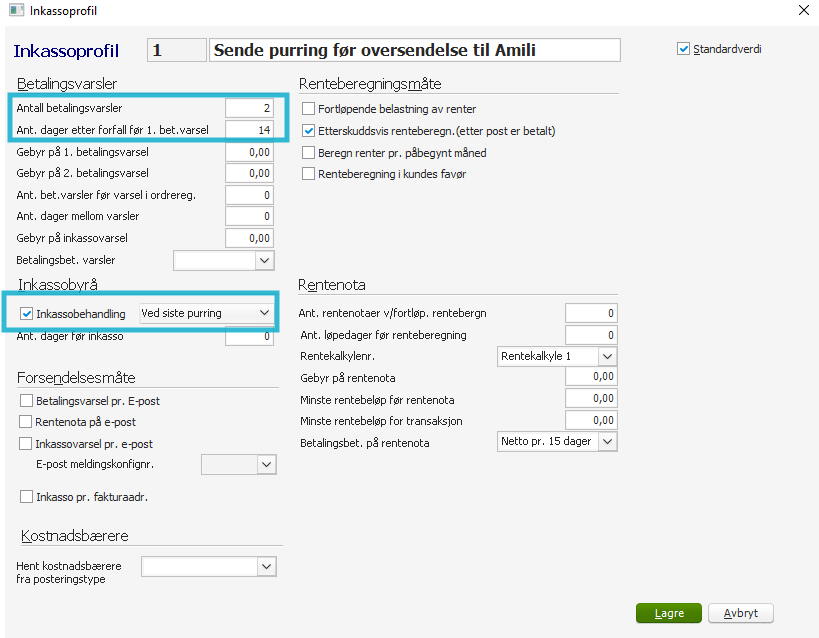Click Minste rentebeløp før rentenota field
The width and height of the screenshot is (819, 638).
click(591, 399)
